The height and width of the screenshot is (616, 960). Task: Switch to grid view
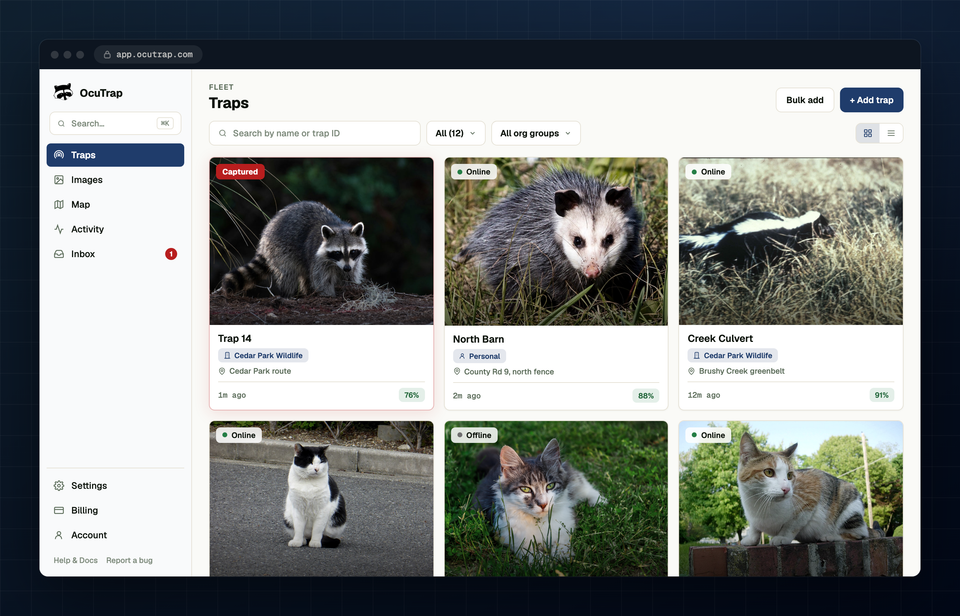[868, 133]
